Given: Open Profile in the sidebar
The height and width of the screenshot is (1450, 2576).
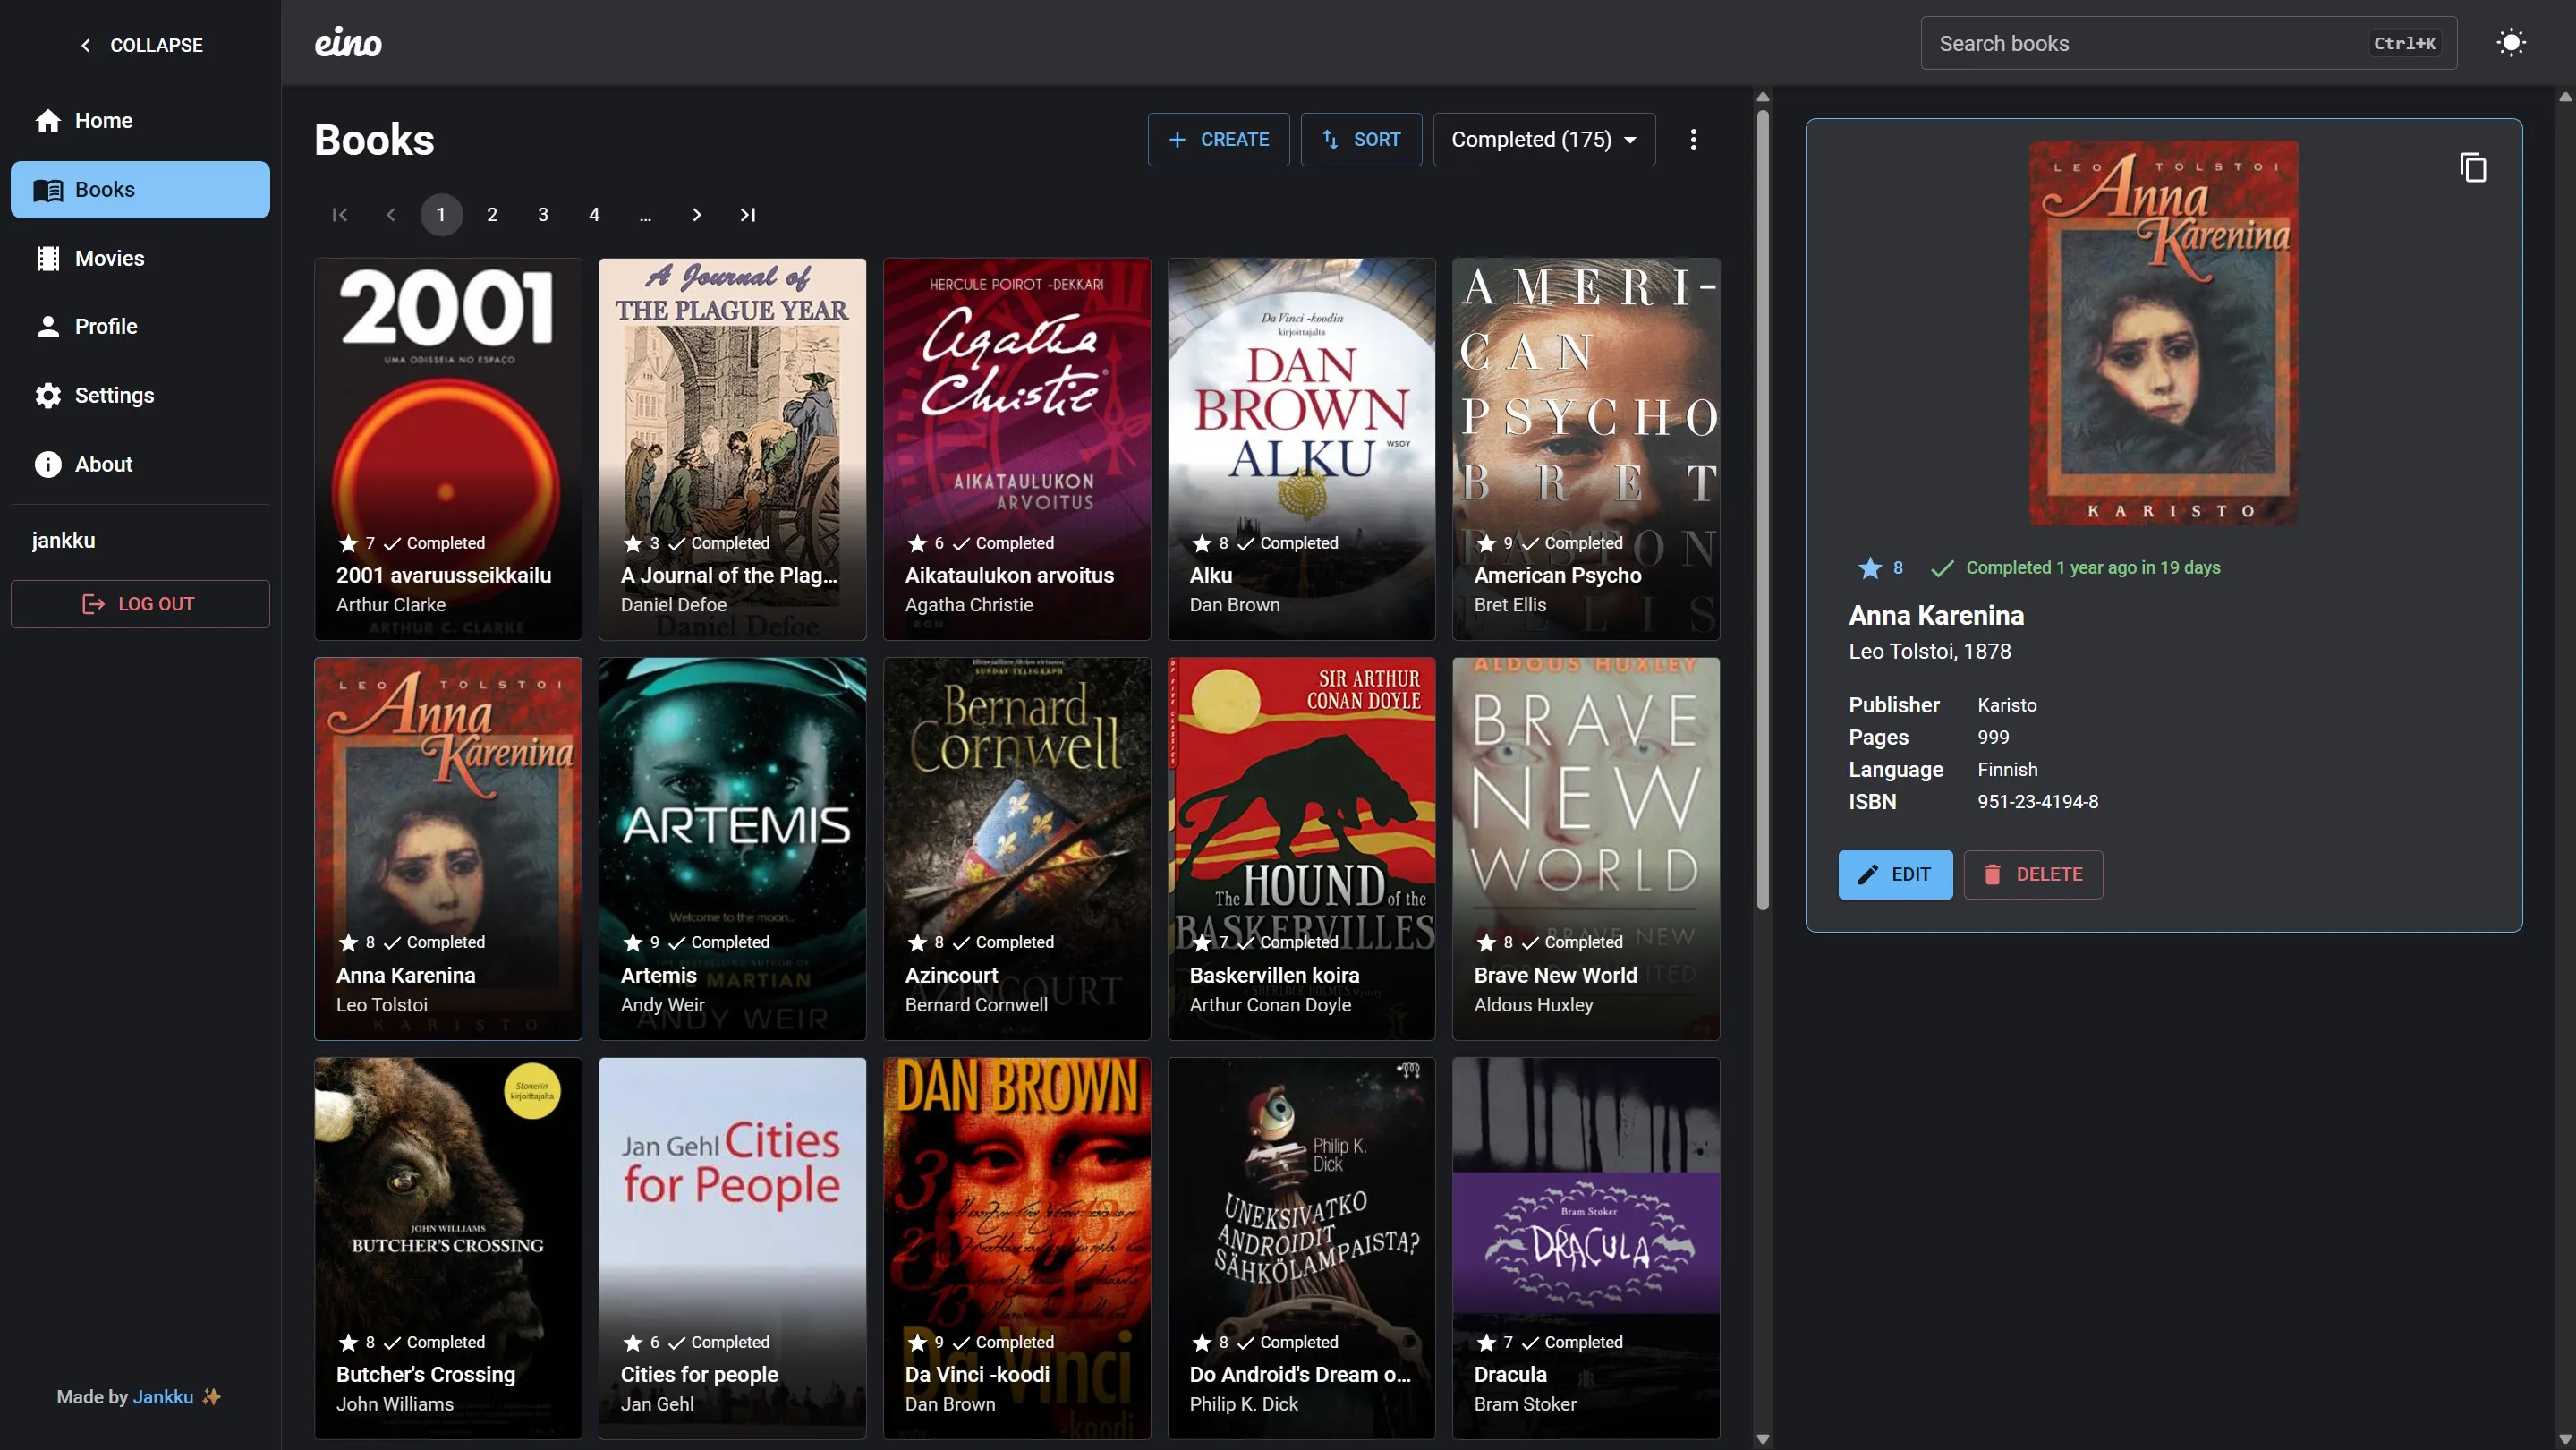Looking at the screenshot, I should click(x=140, y=326).
